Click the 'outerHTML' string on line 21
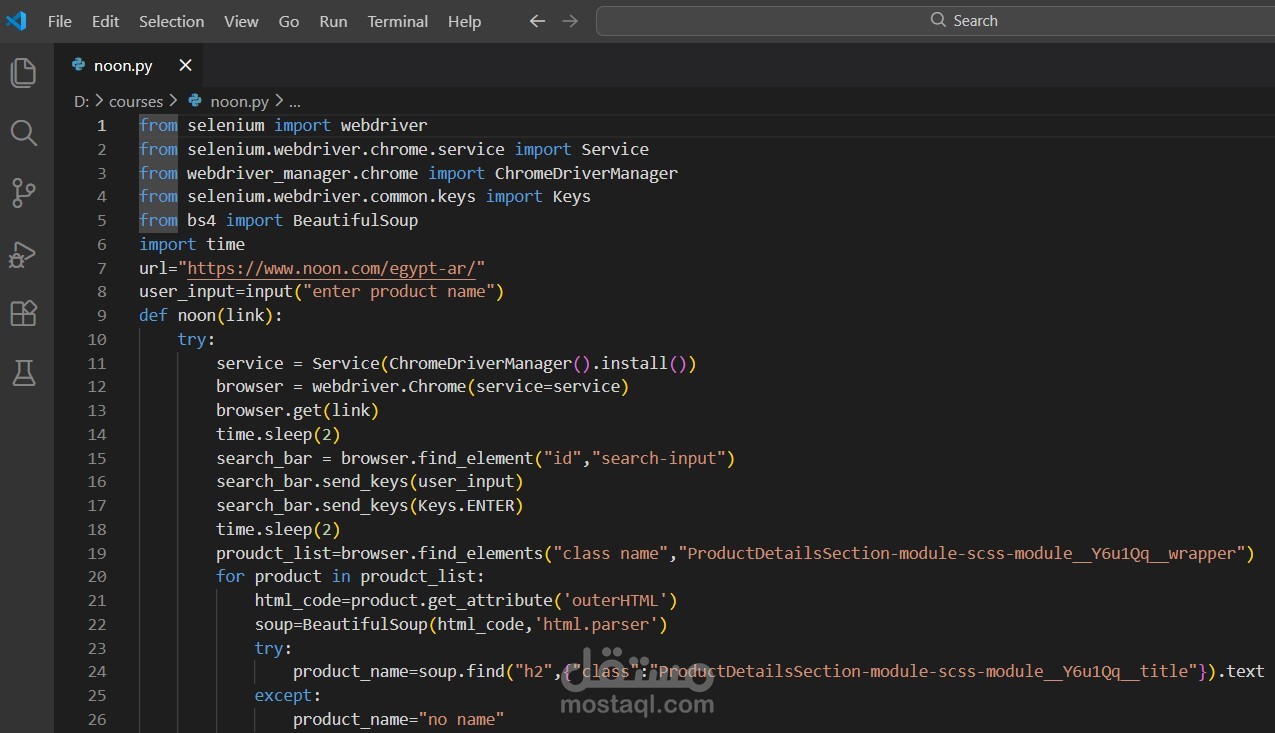 [615, 600]
